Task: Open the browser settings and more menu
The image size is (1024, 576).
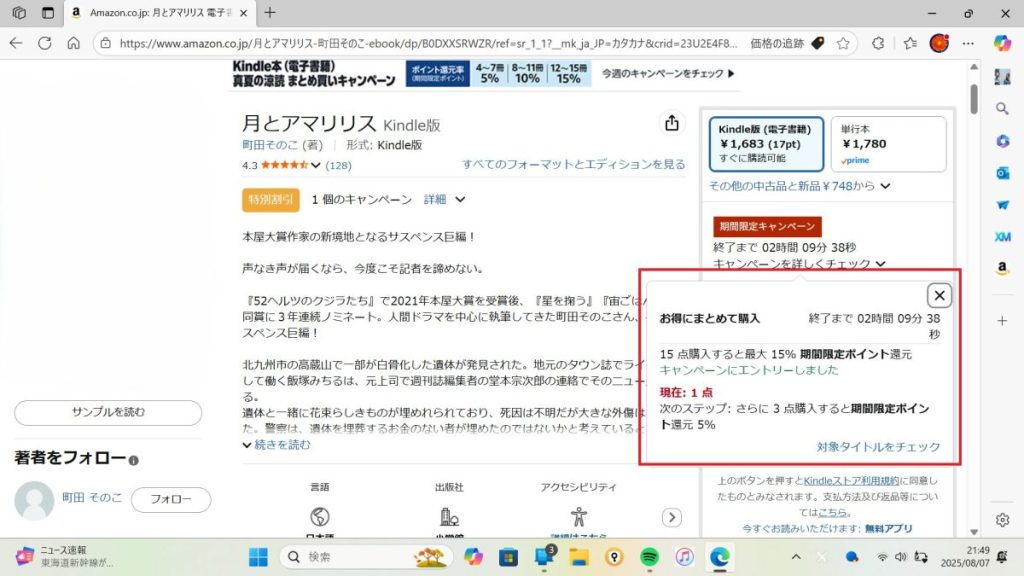Action: click(968, 43)
